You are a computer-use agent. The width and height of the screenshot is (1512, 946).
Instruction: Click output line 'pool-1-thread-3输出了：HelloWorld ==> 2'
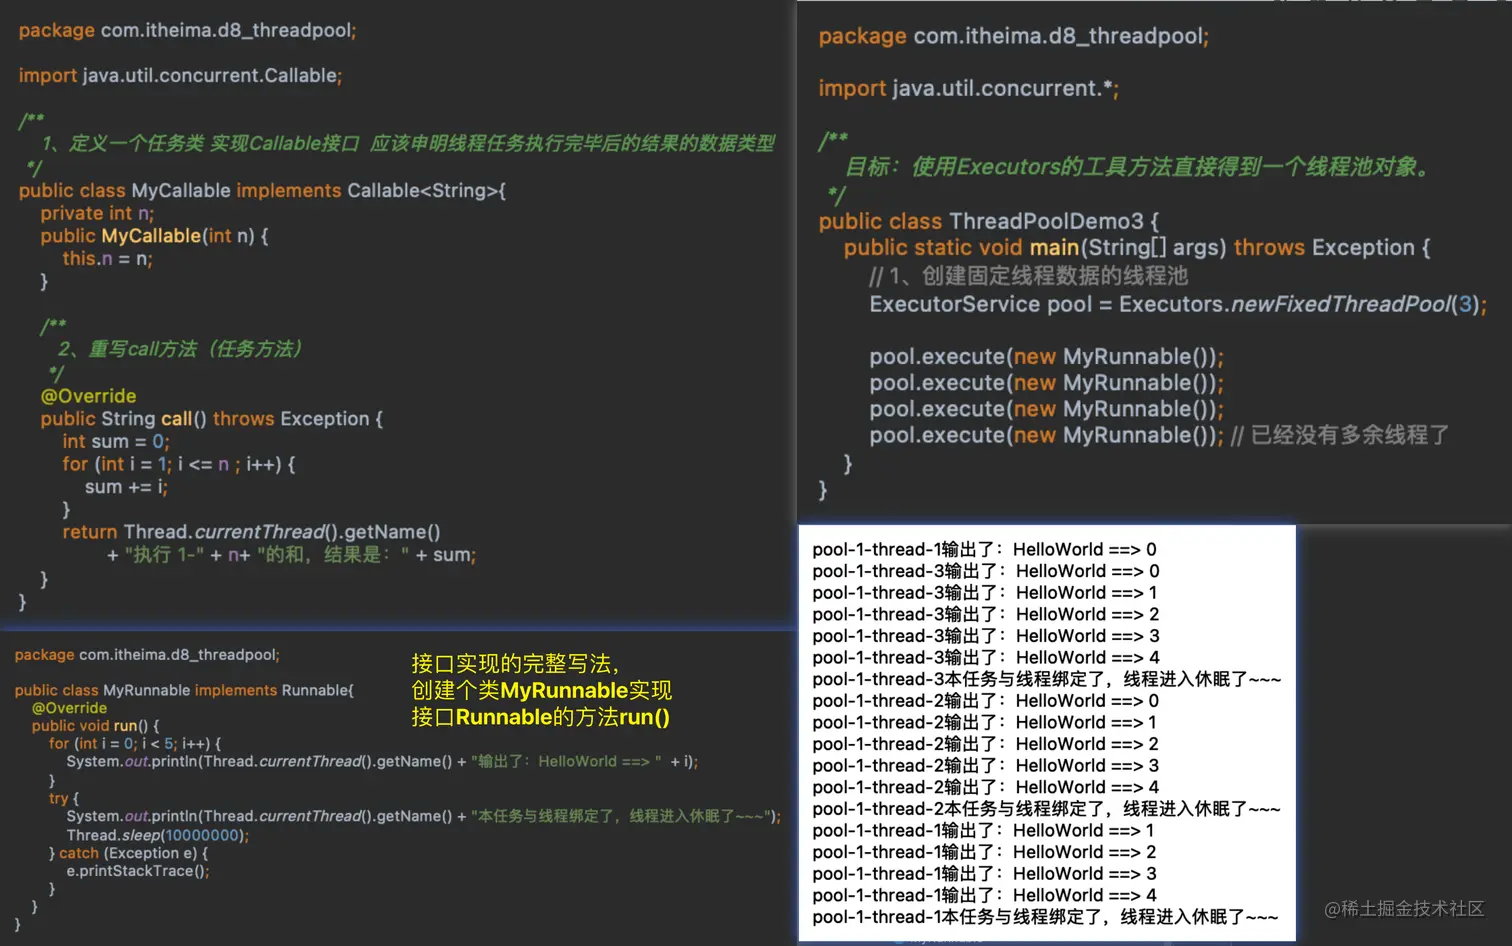pyautogui.click(x=986, y=614)
